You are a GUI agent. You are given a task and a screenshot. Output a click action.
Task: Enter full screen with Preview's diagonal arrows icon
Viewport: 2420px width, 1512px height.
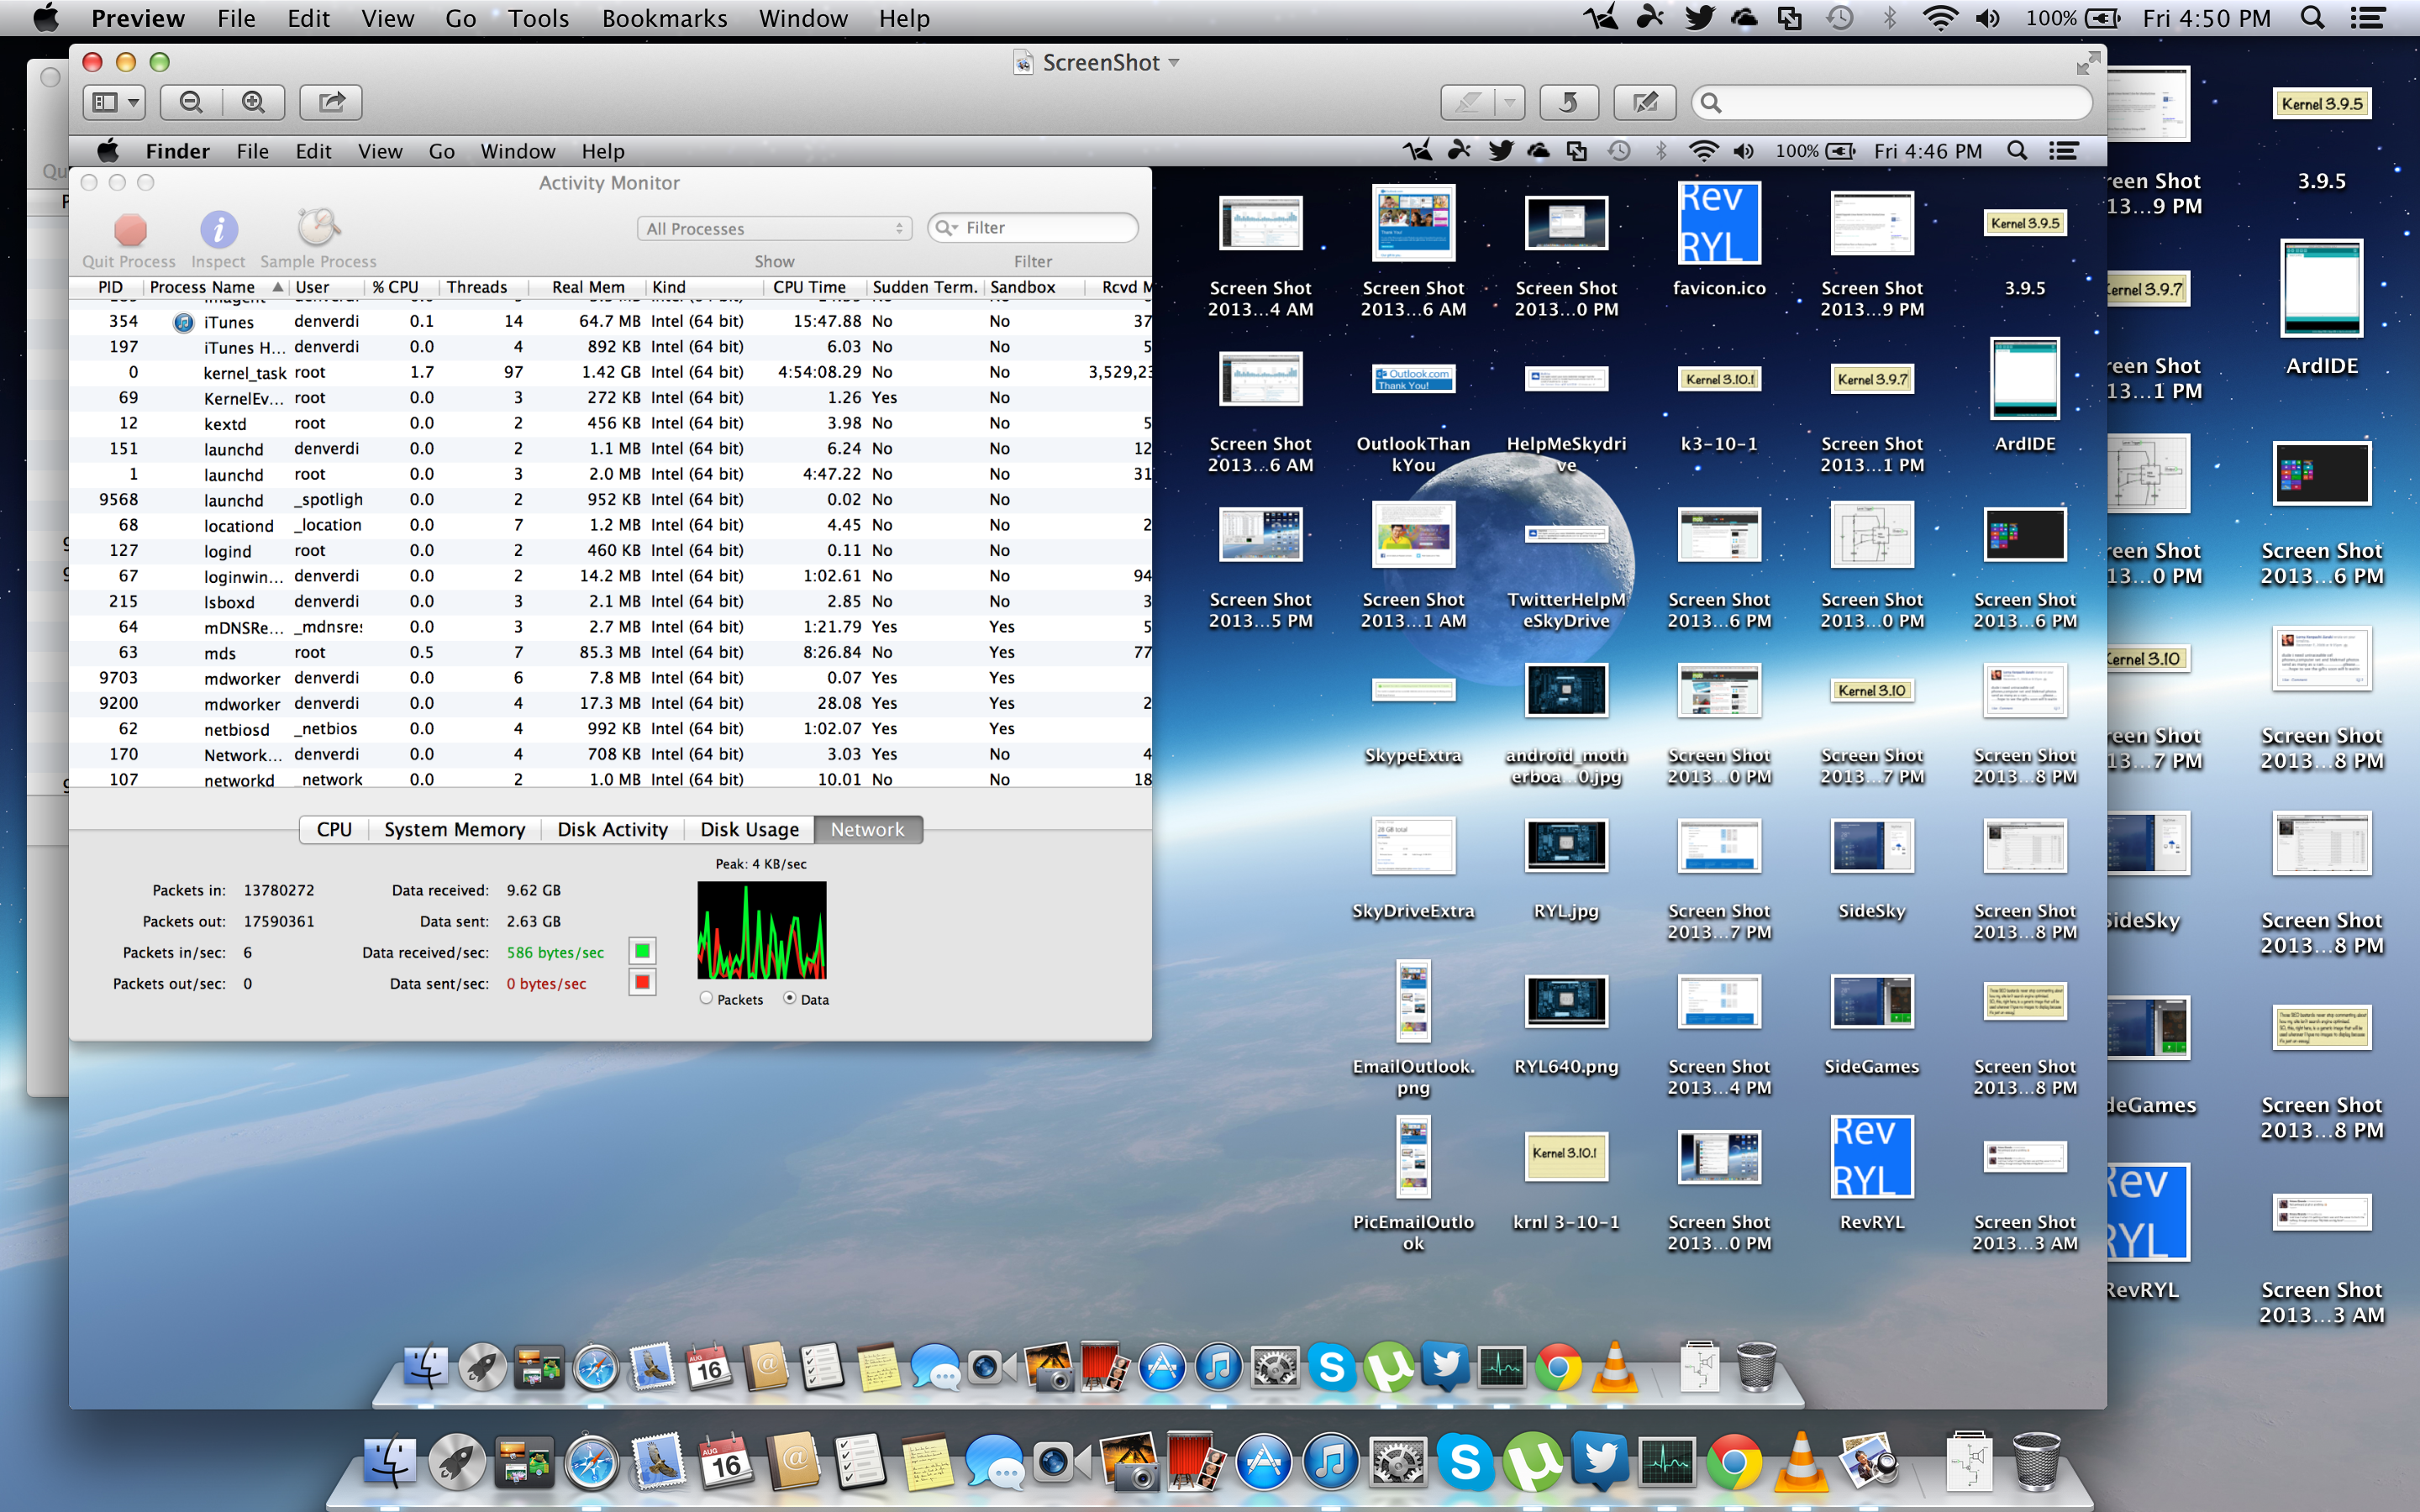(2087, 64)
